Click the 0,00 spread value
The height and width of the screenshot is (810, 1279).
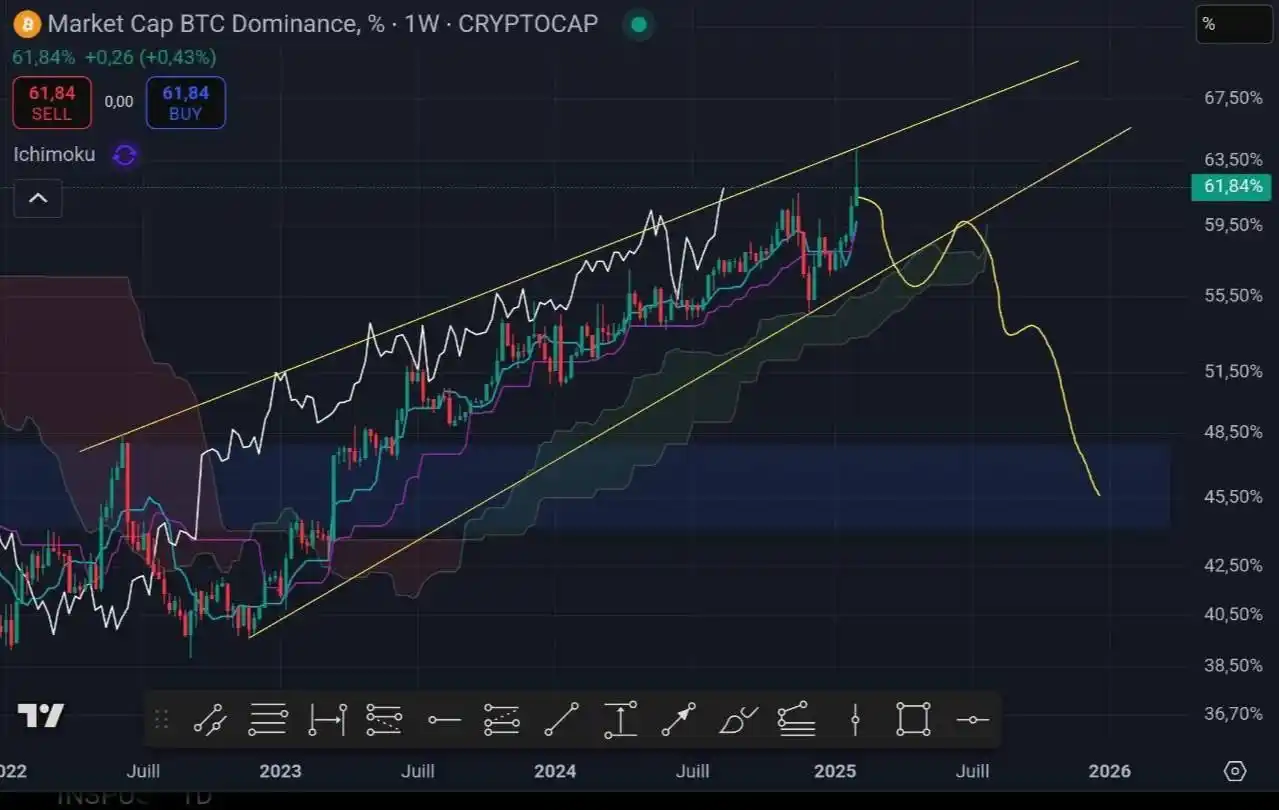click(x=119, y=102)
